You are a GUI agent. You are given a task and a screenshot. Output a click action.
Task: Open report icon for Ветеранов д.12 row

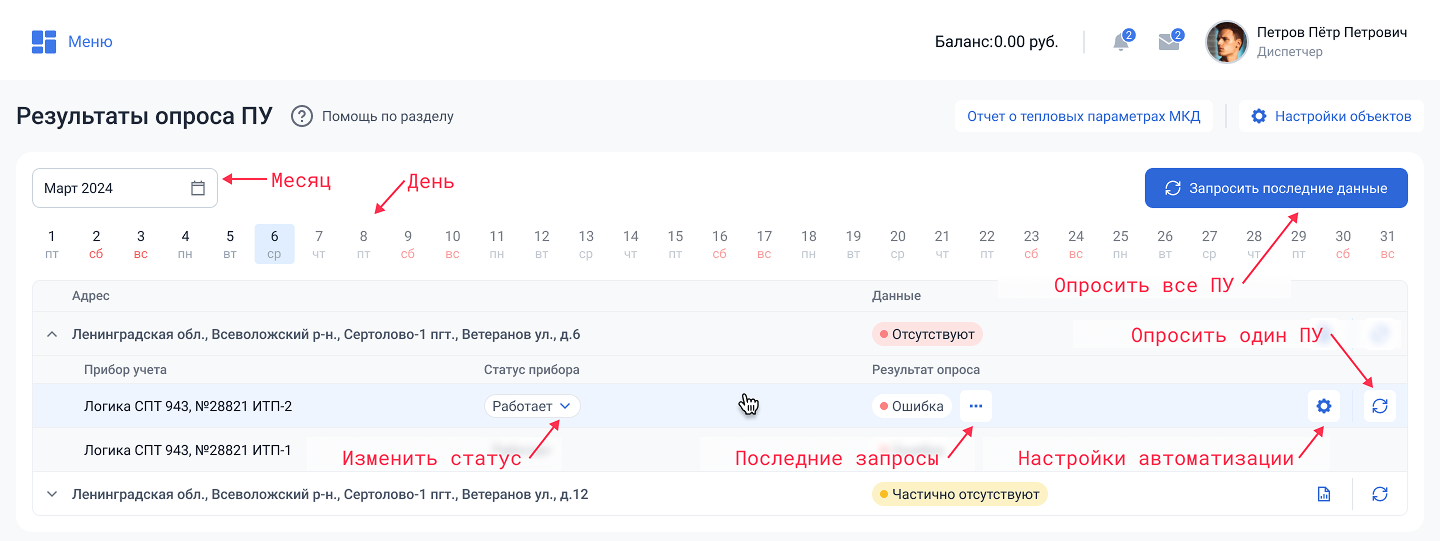tap(1324, 494)
